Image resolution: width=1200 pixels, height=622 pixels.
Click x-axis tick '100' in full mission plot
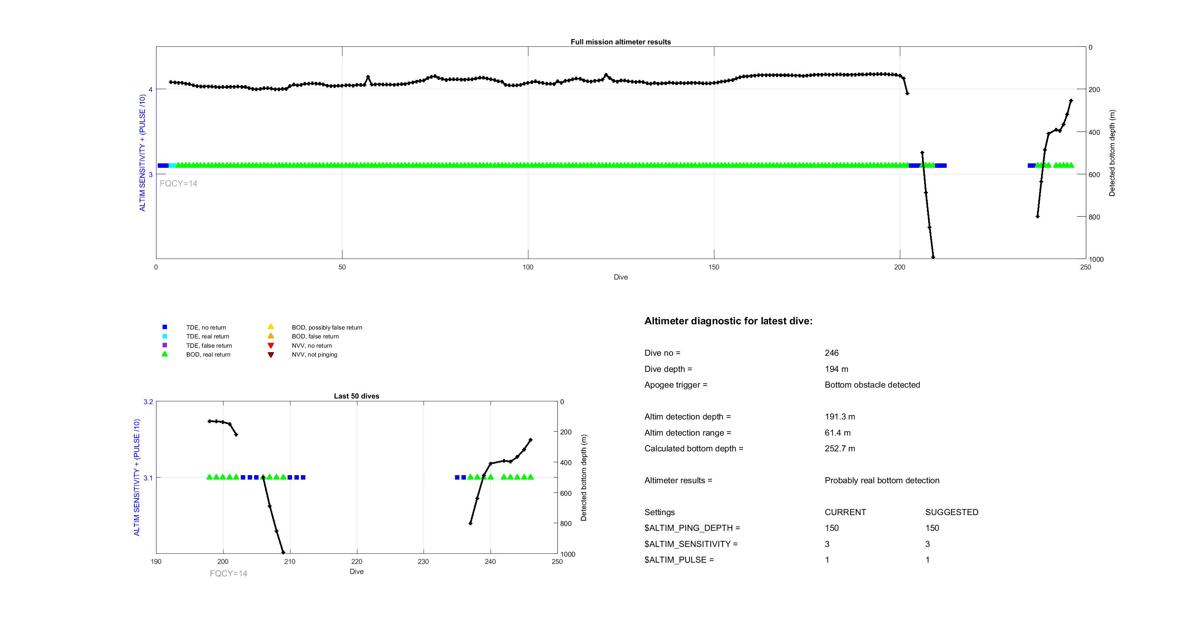(x=528, y=267)
